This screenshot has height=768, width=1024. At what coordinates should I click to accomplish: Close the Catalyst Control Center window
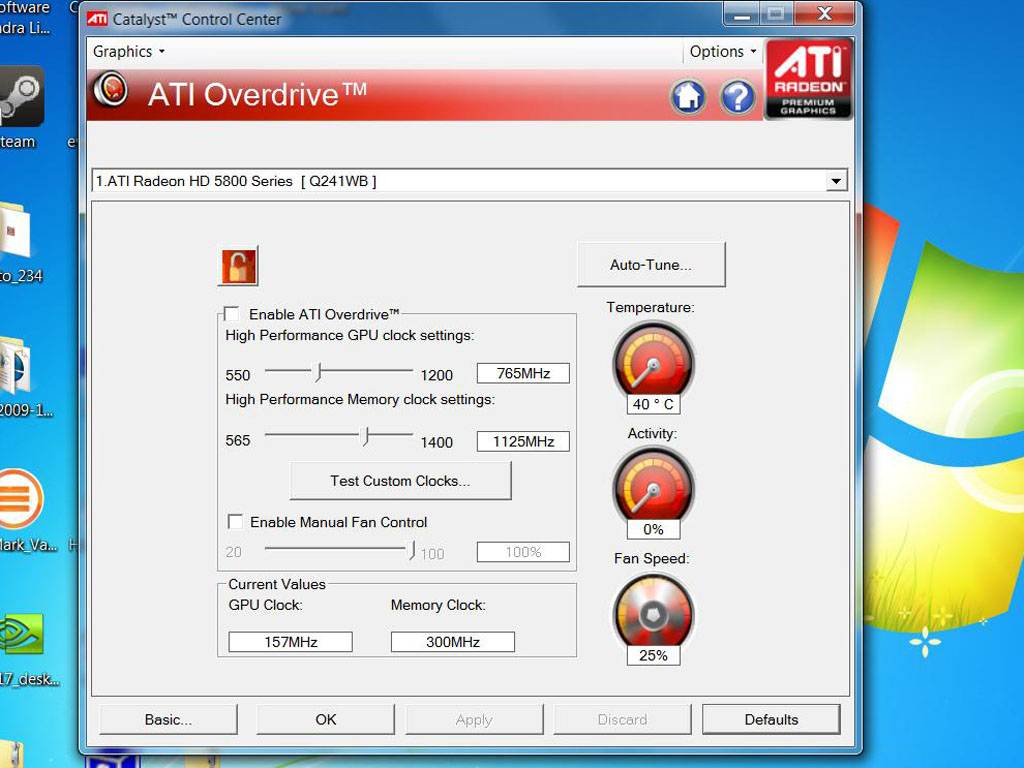(x=825, y=14)
